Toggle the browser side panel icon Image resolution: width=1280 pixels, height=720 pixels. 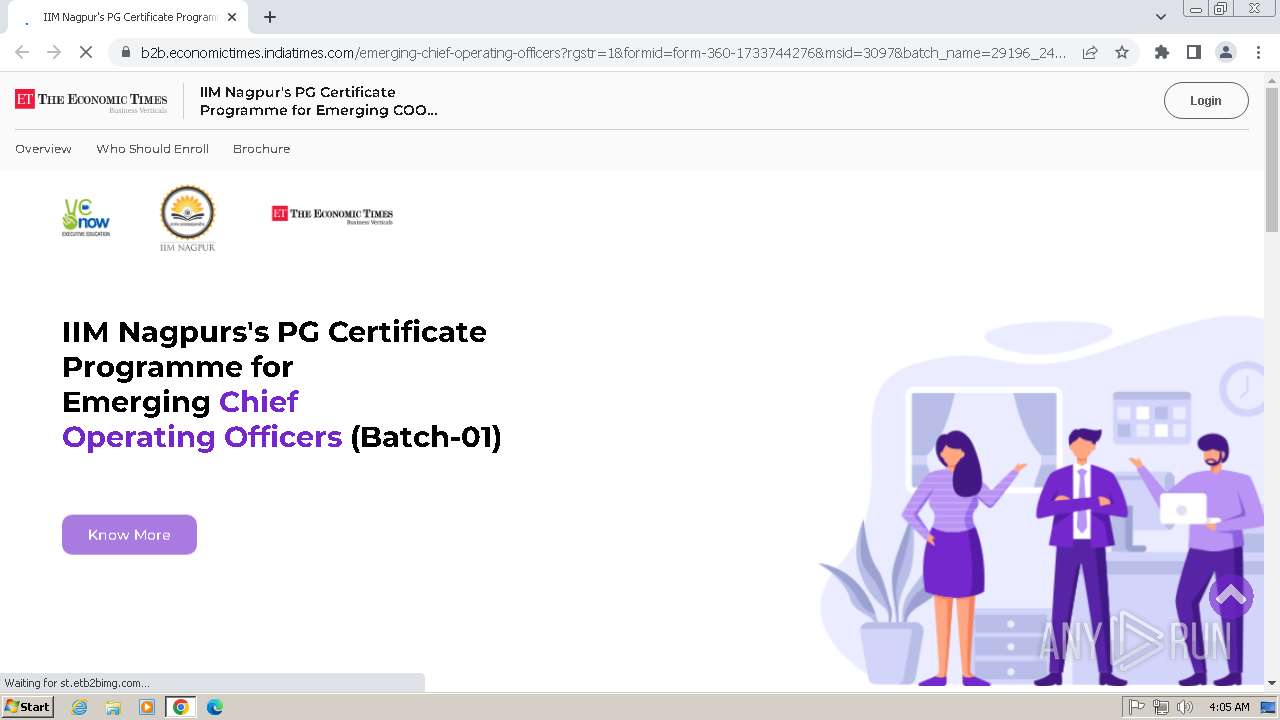pyautogui.click(x=1193, y=52)
